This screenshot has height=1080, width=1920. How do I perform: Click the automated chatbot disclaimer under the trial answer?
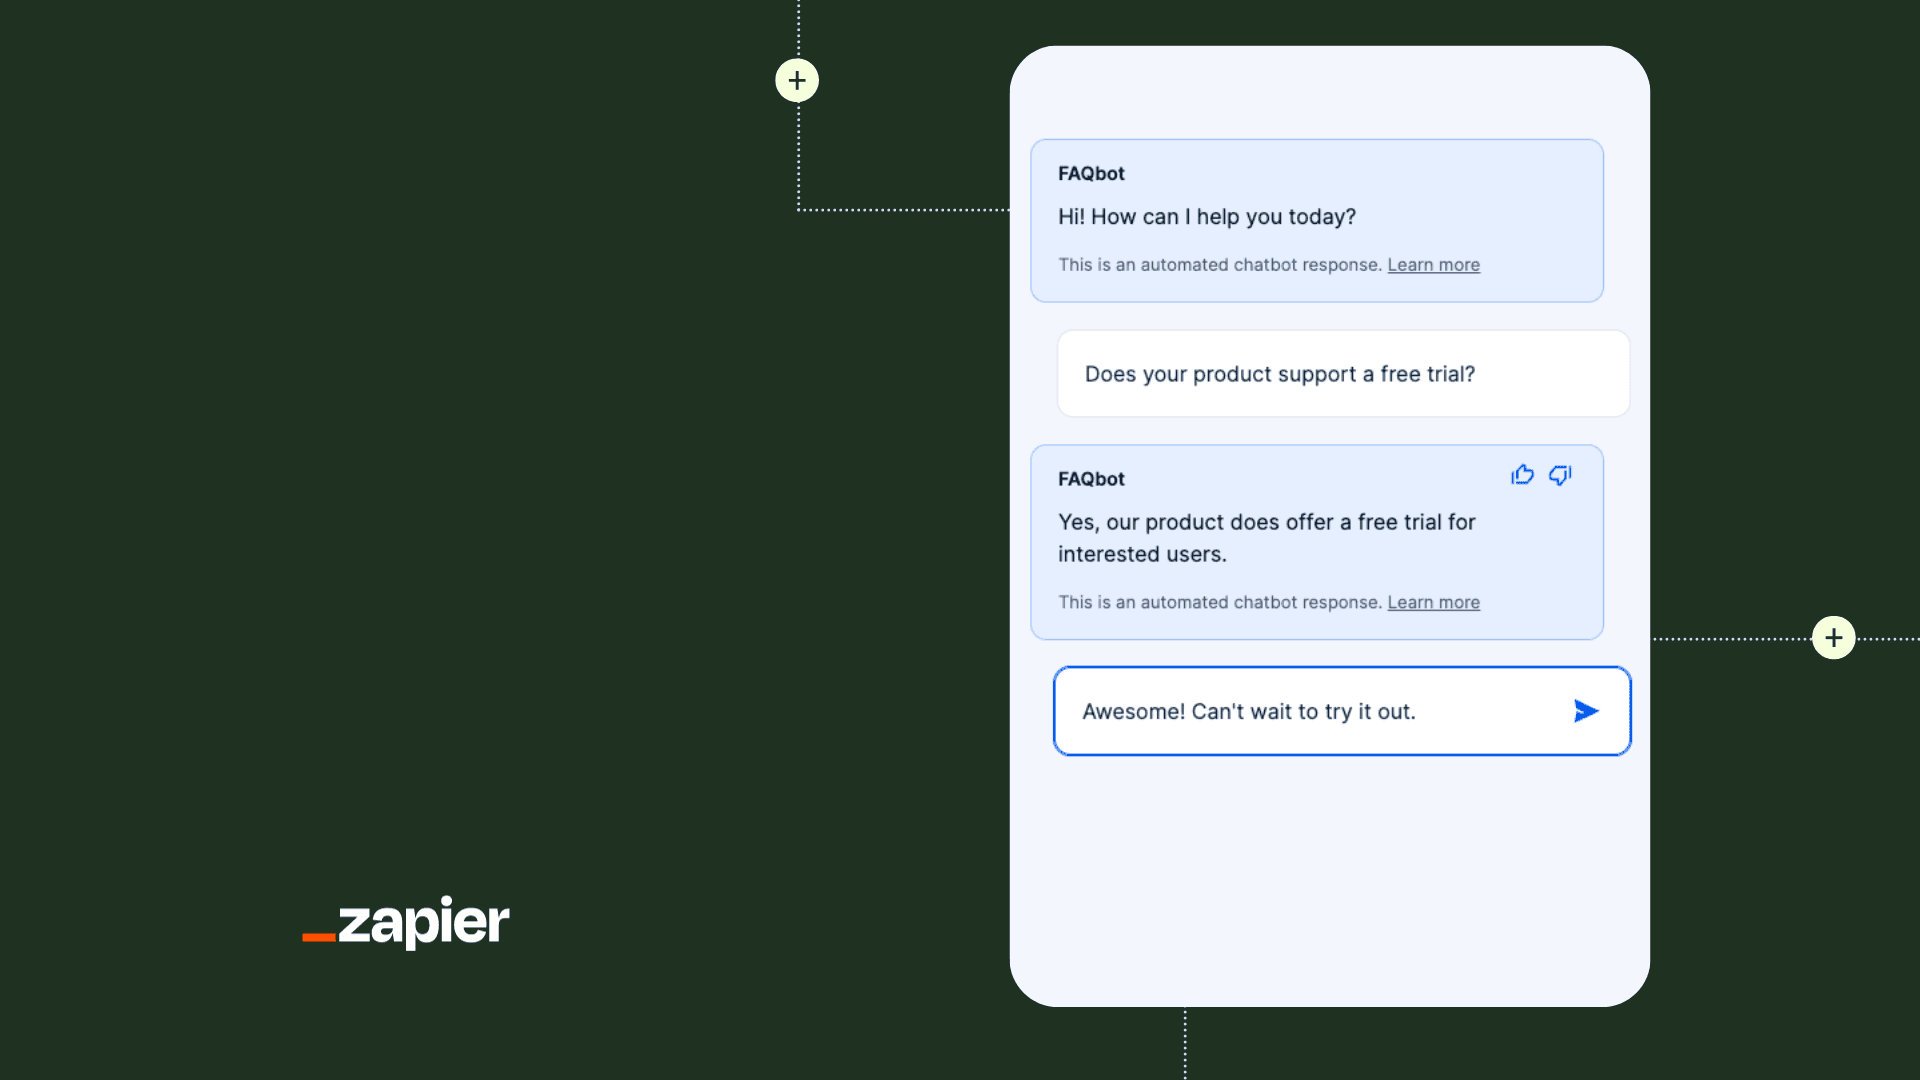1219,603
